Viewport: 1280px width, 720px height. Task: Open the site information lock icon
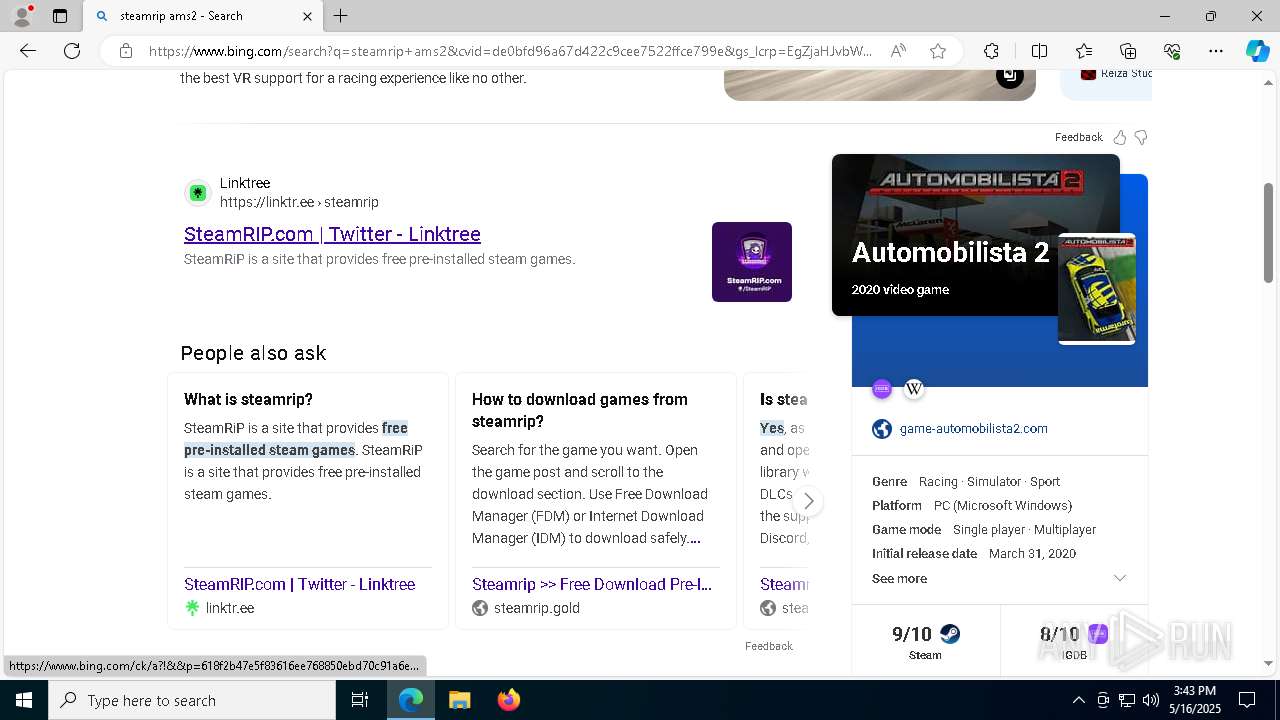pyautogui.click(x=126, y=51)
